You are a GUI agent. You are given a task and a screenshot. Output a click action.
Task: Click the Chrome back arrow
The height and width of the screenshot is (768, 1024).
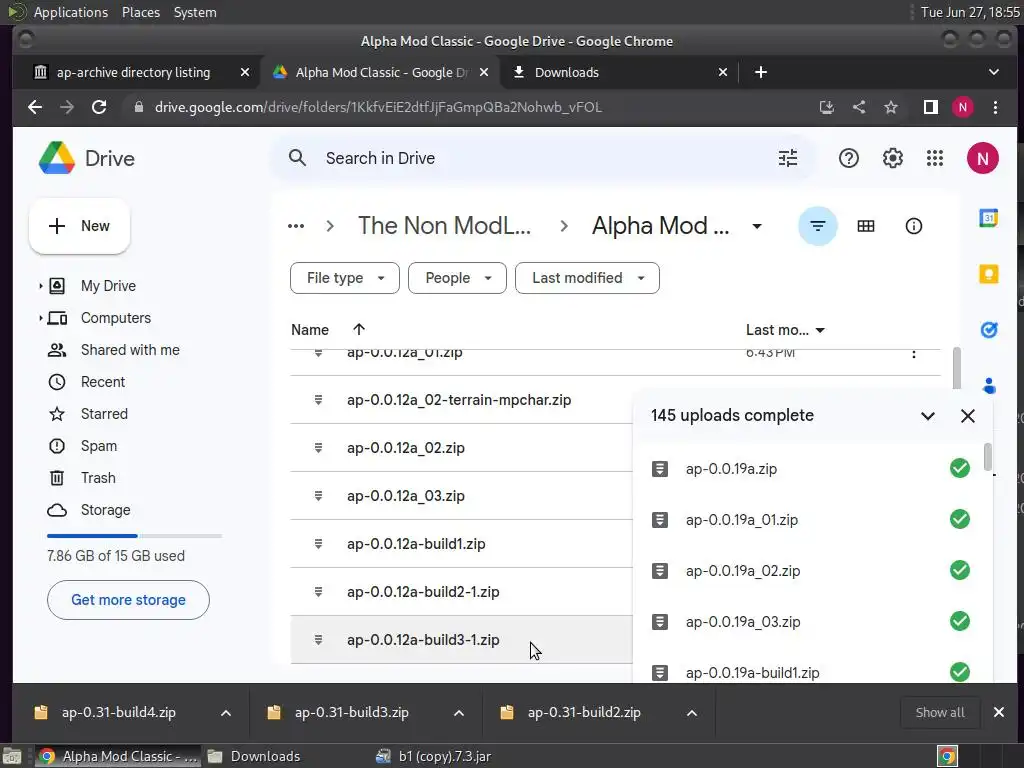coord(35,107)
